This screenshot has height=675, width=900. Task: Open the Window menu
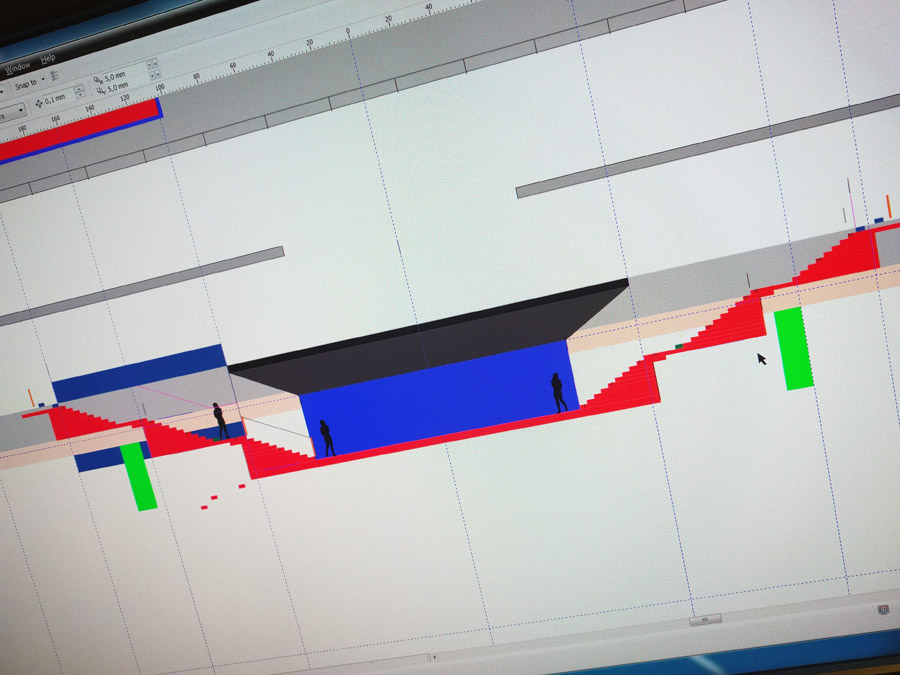[18, 67]
